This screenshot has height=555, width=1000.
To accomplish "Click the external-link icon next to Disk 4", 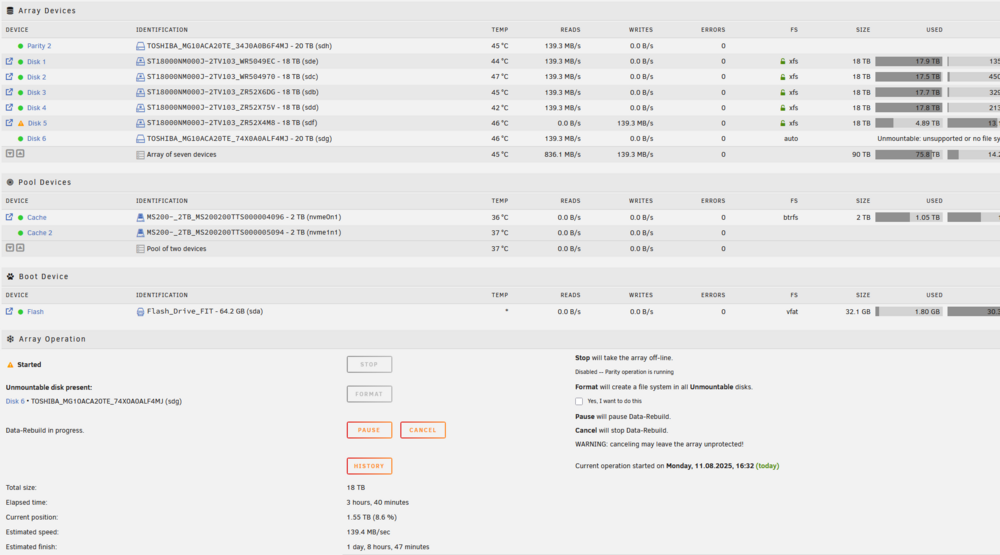I will (x=9, y=107).
